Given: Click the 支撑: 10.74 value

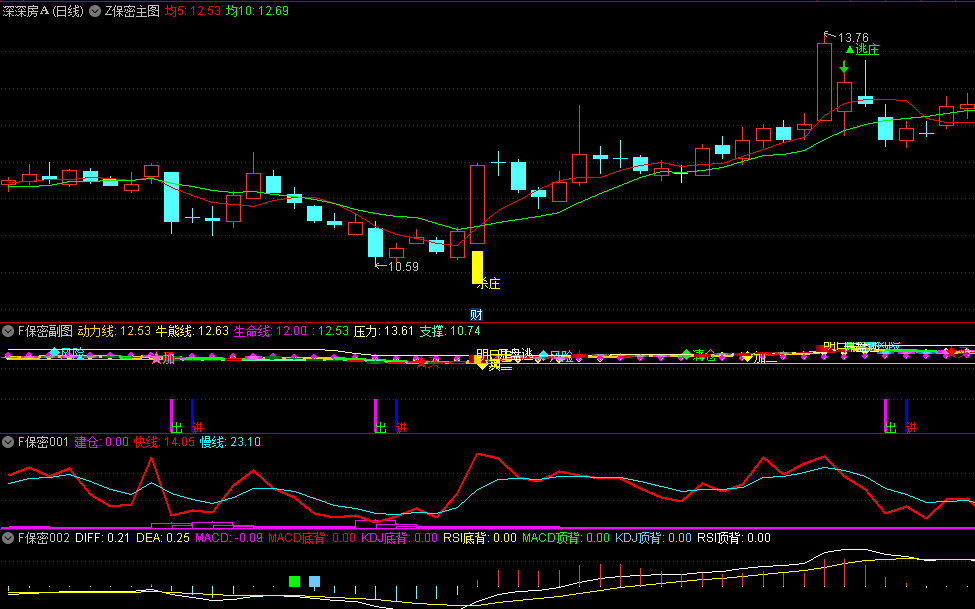Looking at the screenshot, I should [450, 331].
